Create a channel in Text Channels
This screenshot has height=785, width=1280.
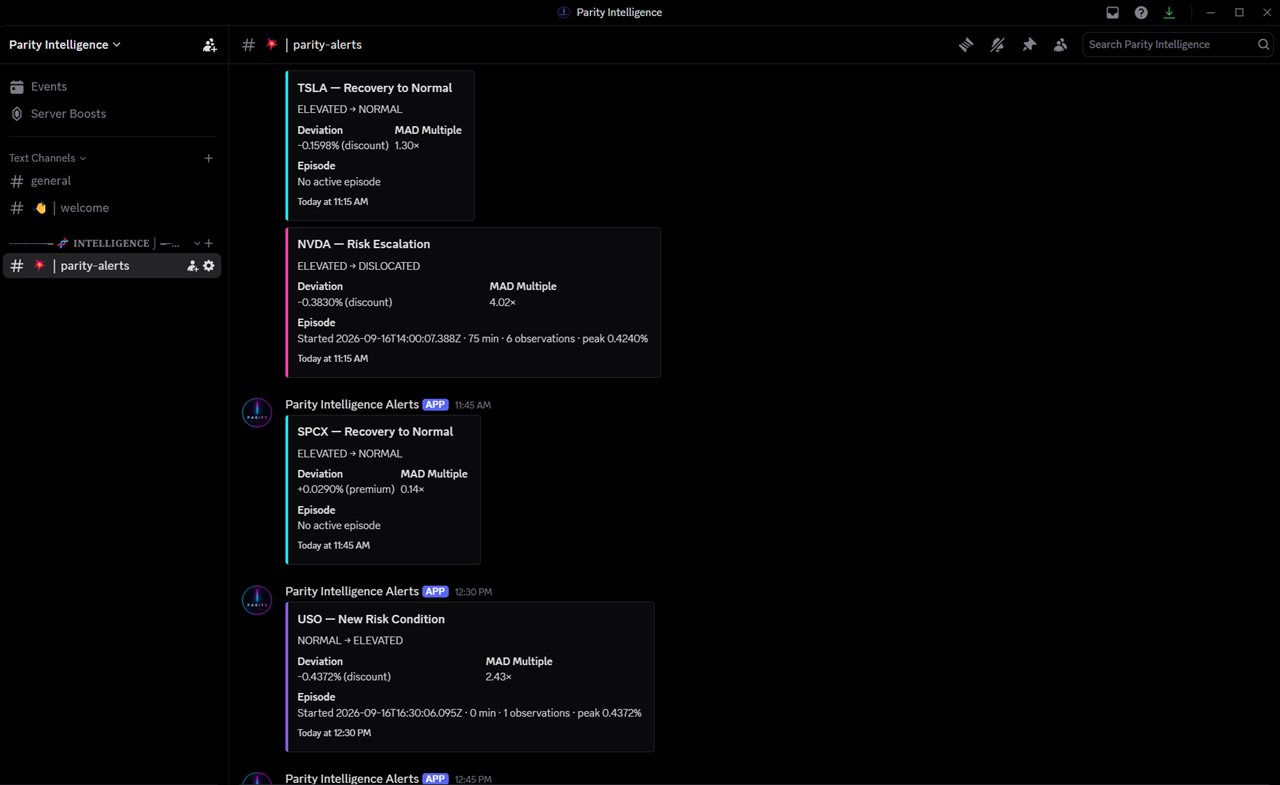[209, 158]
